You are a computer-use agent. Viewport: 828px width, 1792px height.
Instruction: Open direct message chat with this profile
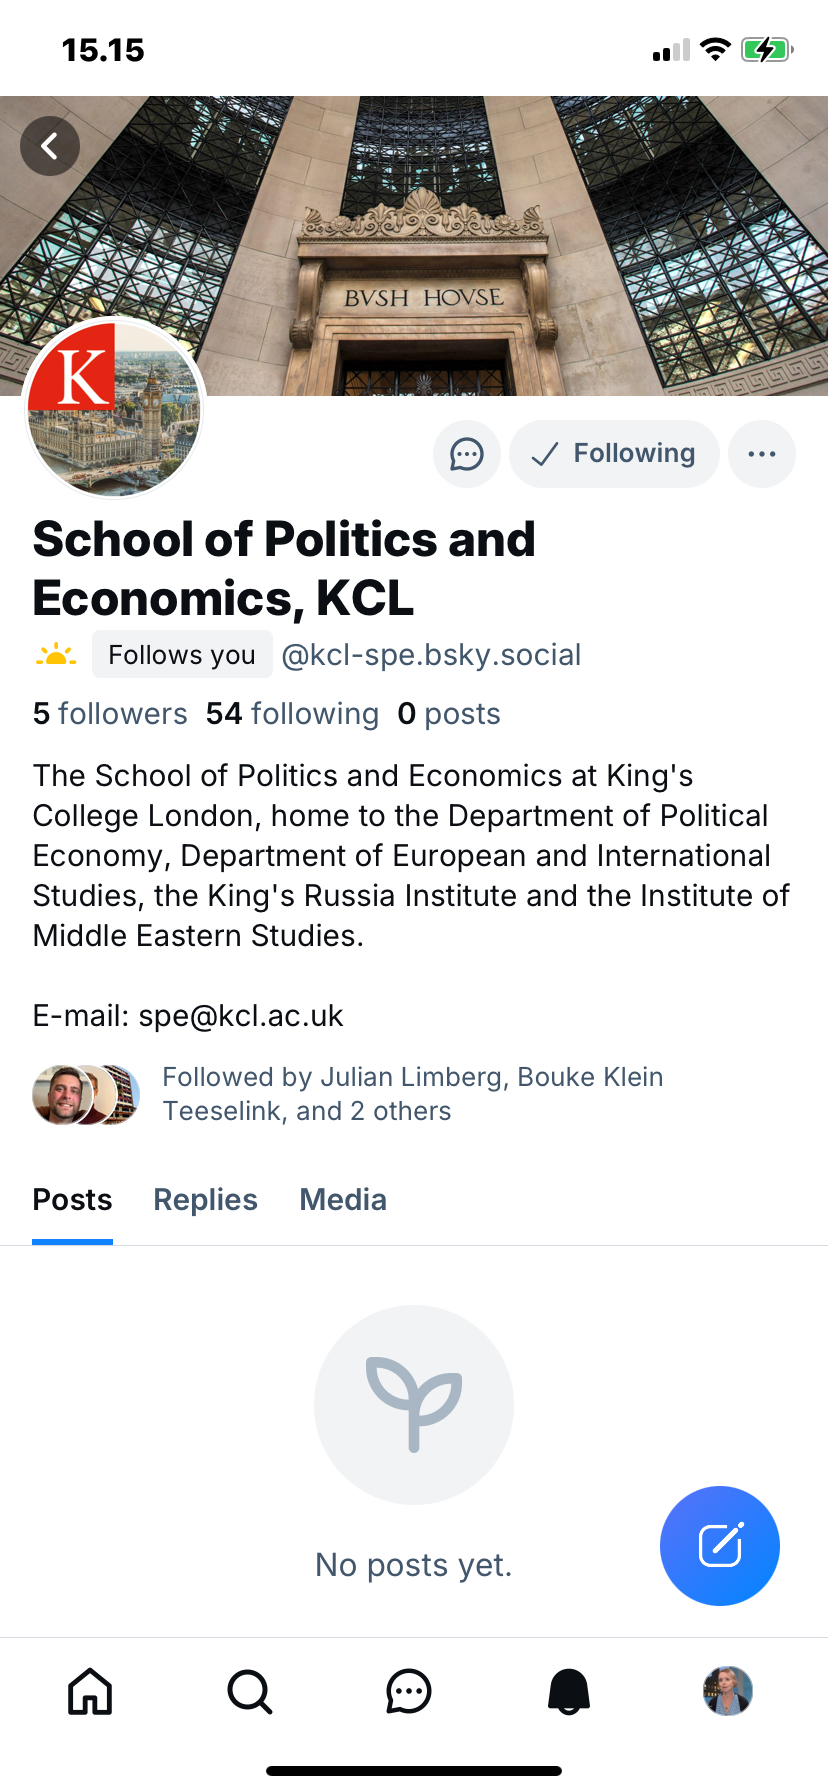pyautogui.click(x=466, y=454)
